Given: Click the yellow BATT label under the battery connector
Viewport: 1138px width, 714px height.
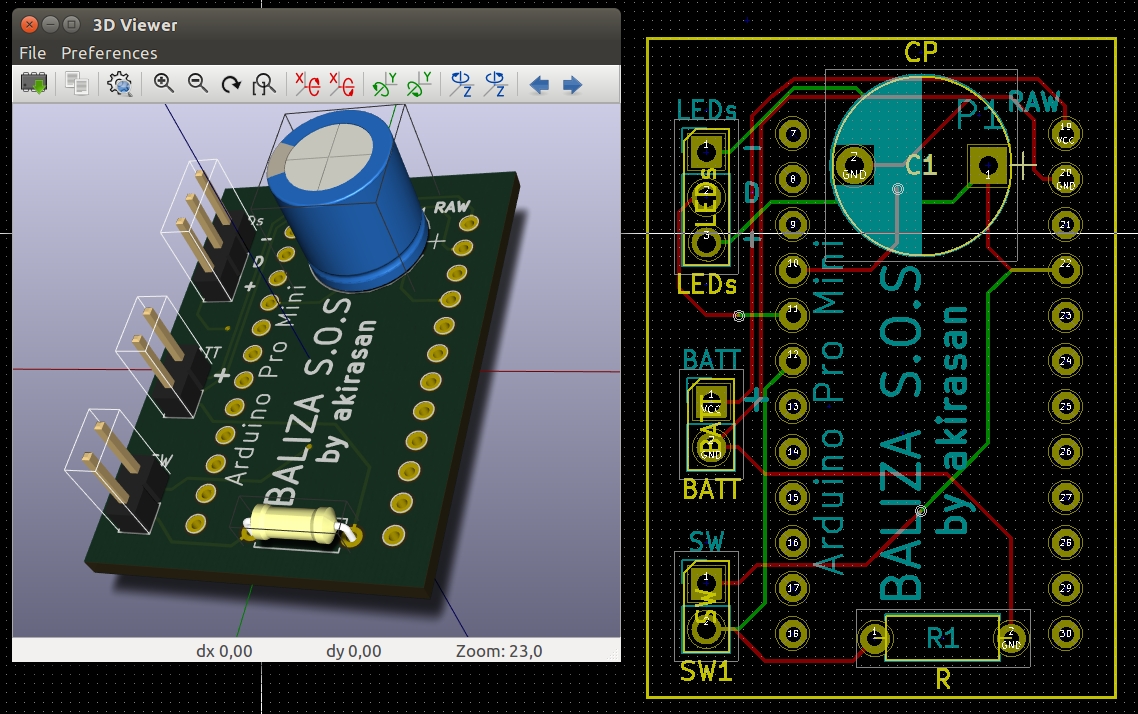Looking at the screenshot, I should tap(711, 490).
